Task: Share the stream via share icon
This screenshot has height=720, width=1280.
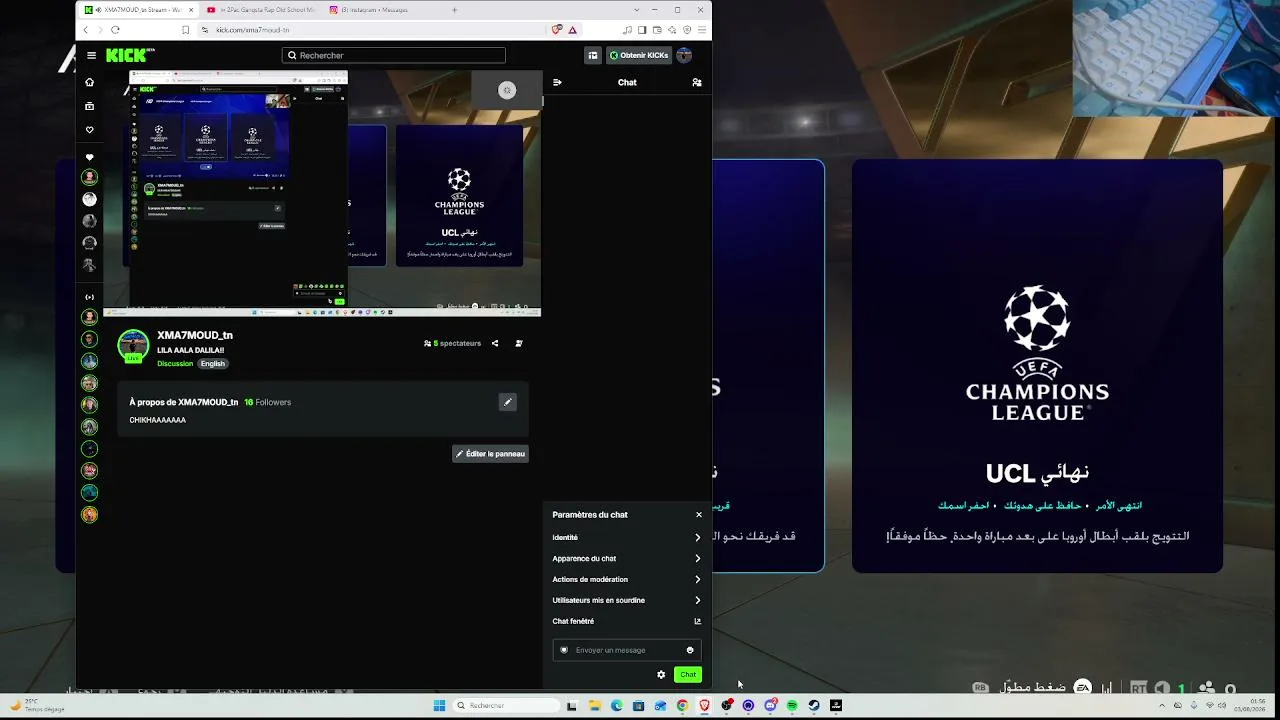Action: [x=495, y=343]
